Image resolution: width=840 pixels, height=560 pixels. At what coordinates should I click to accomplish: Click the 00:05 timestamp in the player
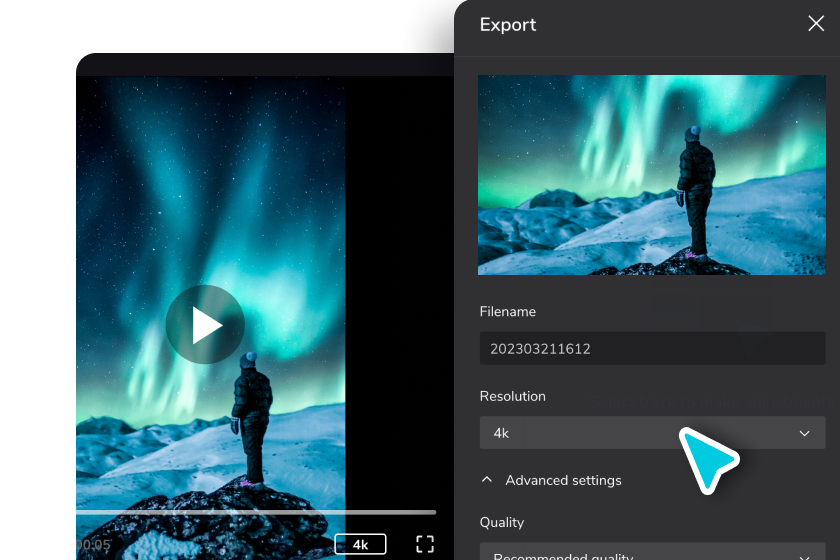tap(94, 545)
